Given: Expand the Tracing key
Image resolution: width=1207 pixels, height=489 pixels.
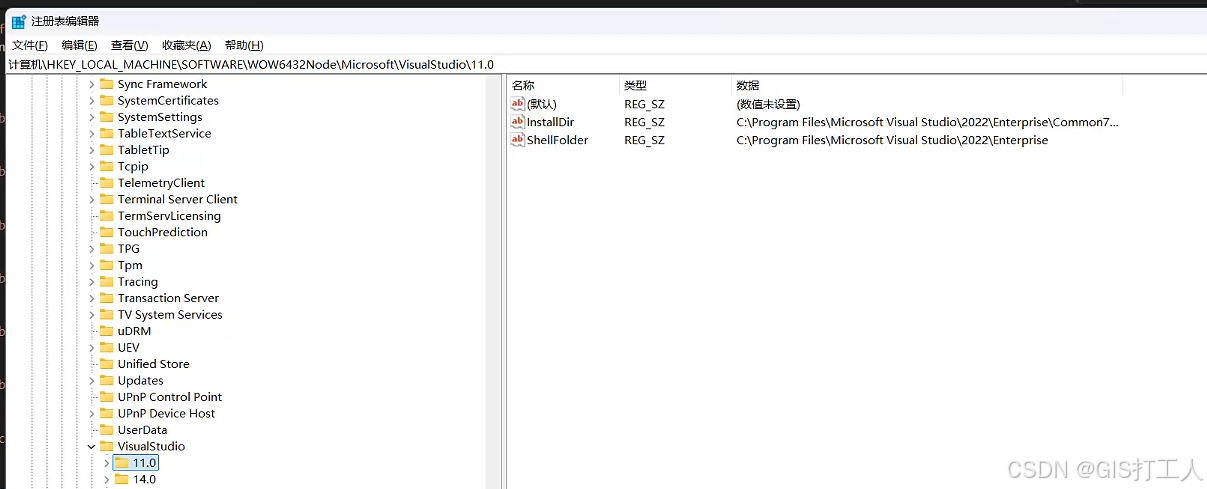Looking at the screenshot, I should point(92,282).
